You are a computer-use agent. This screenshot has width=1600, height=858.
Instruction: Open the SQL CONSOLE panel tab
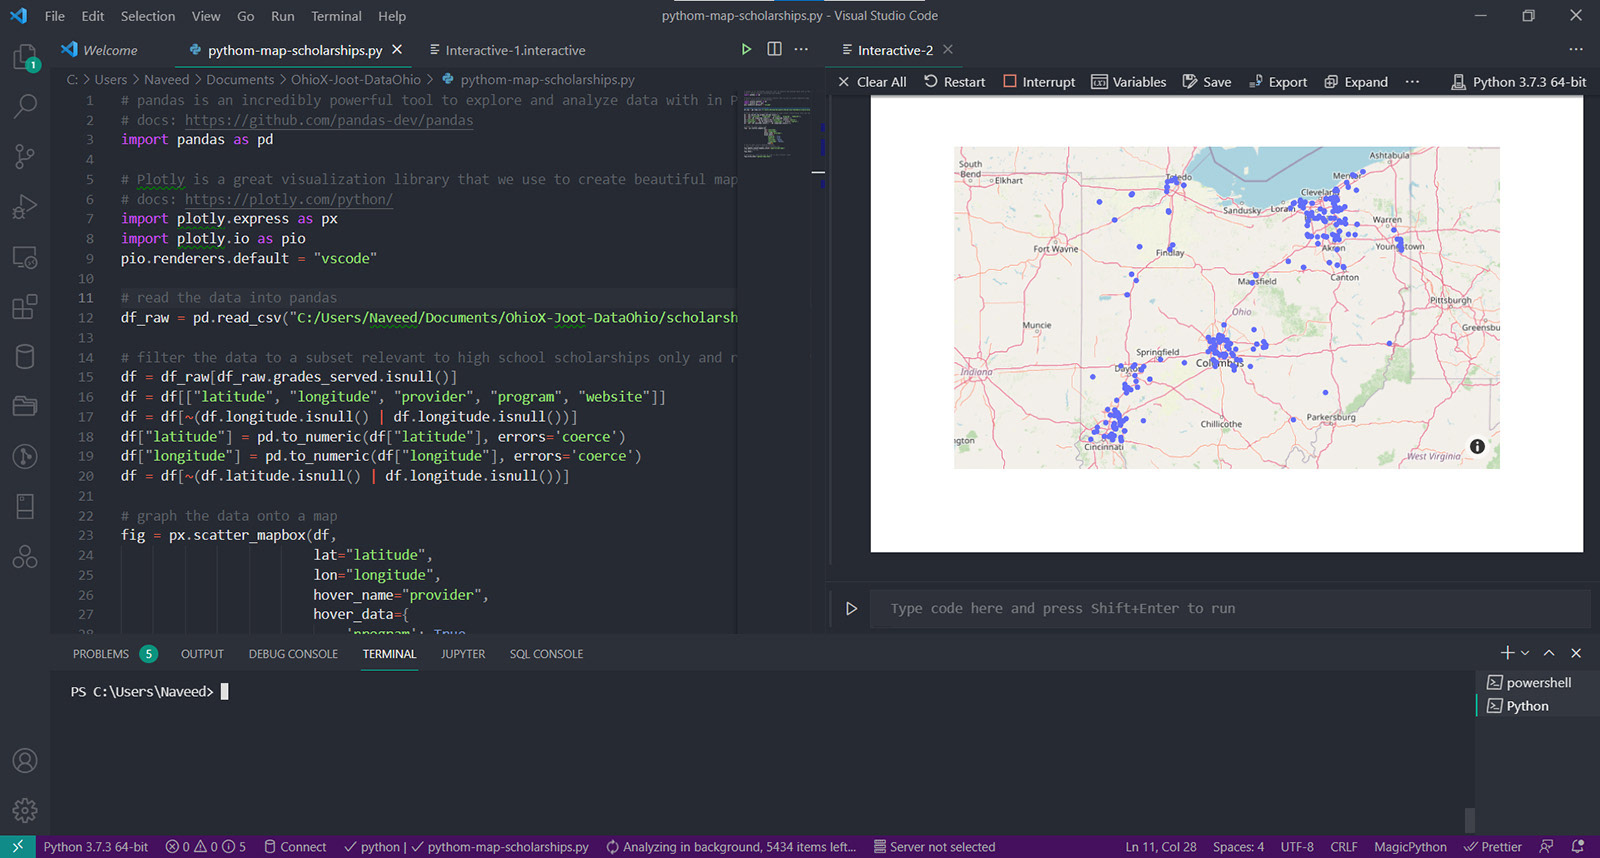[x=546, y=654]
